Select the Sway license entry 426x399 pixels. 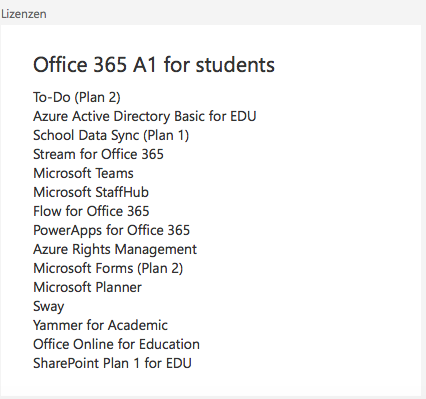click(x=48, y=307)
